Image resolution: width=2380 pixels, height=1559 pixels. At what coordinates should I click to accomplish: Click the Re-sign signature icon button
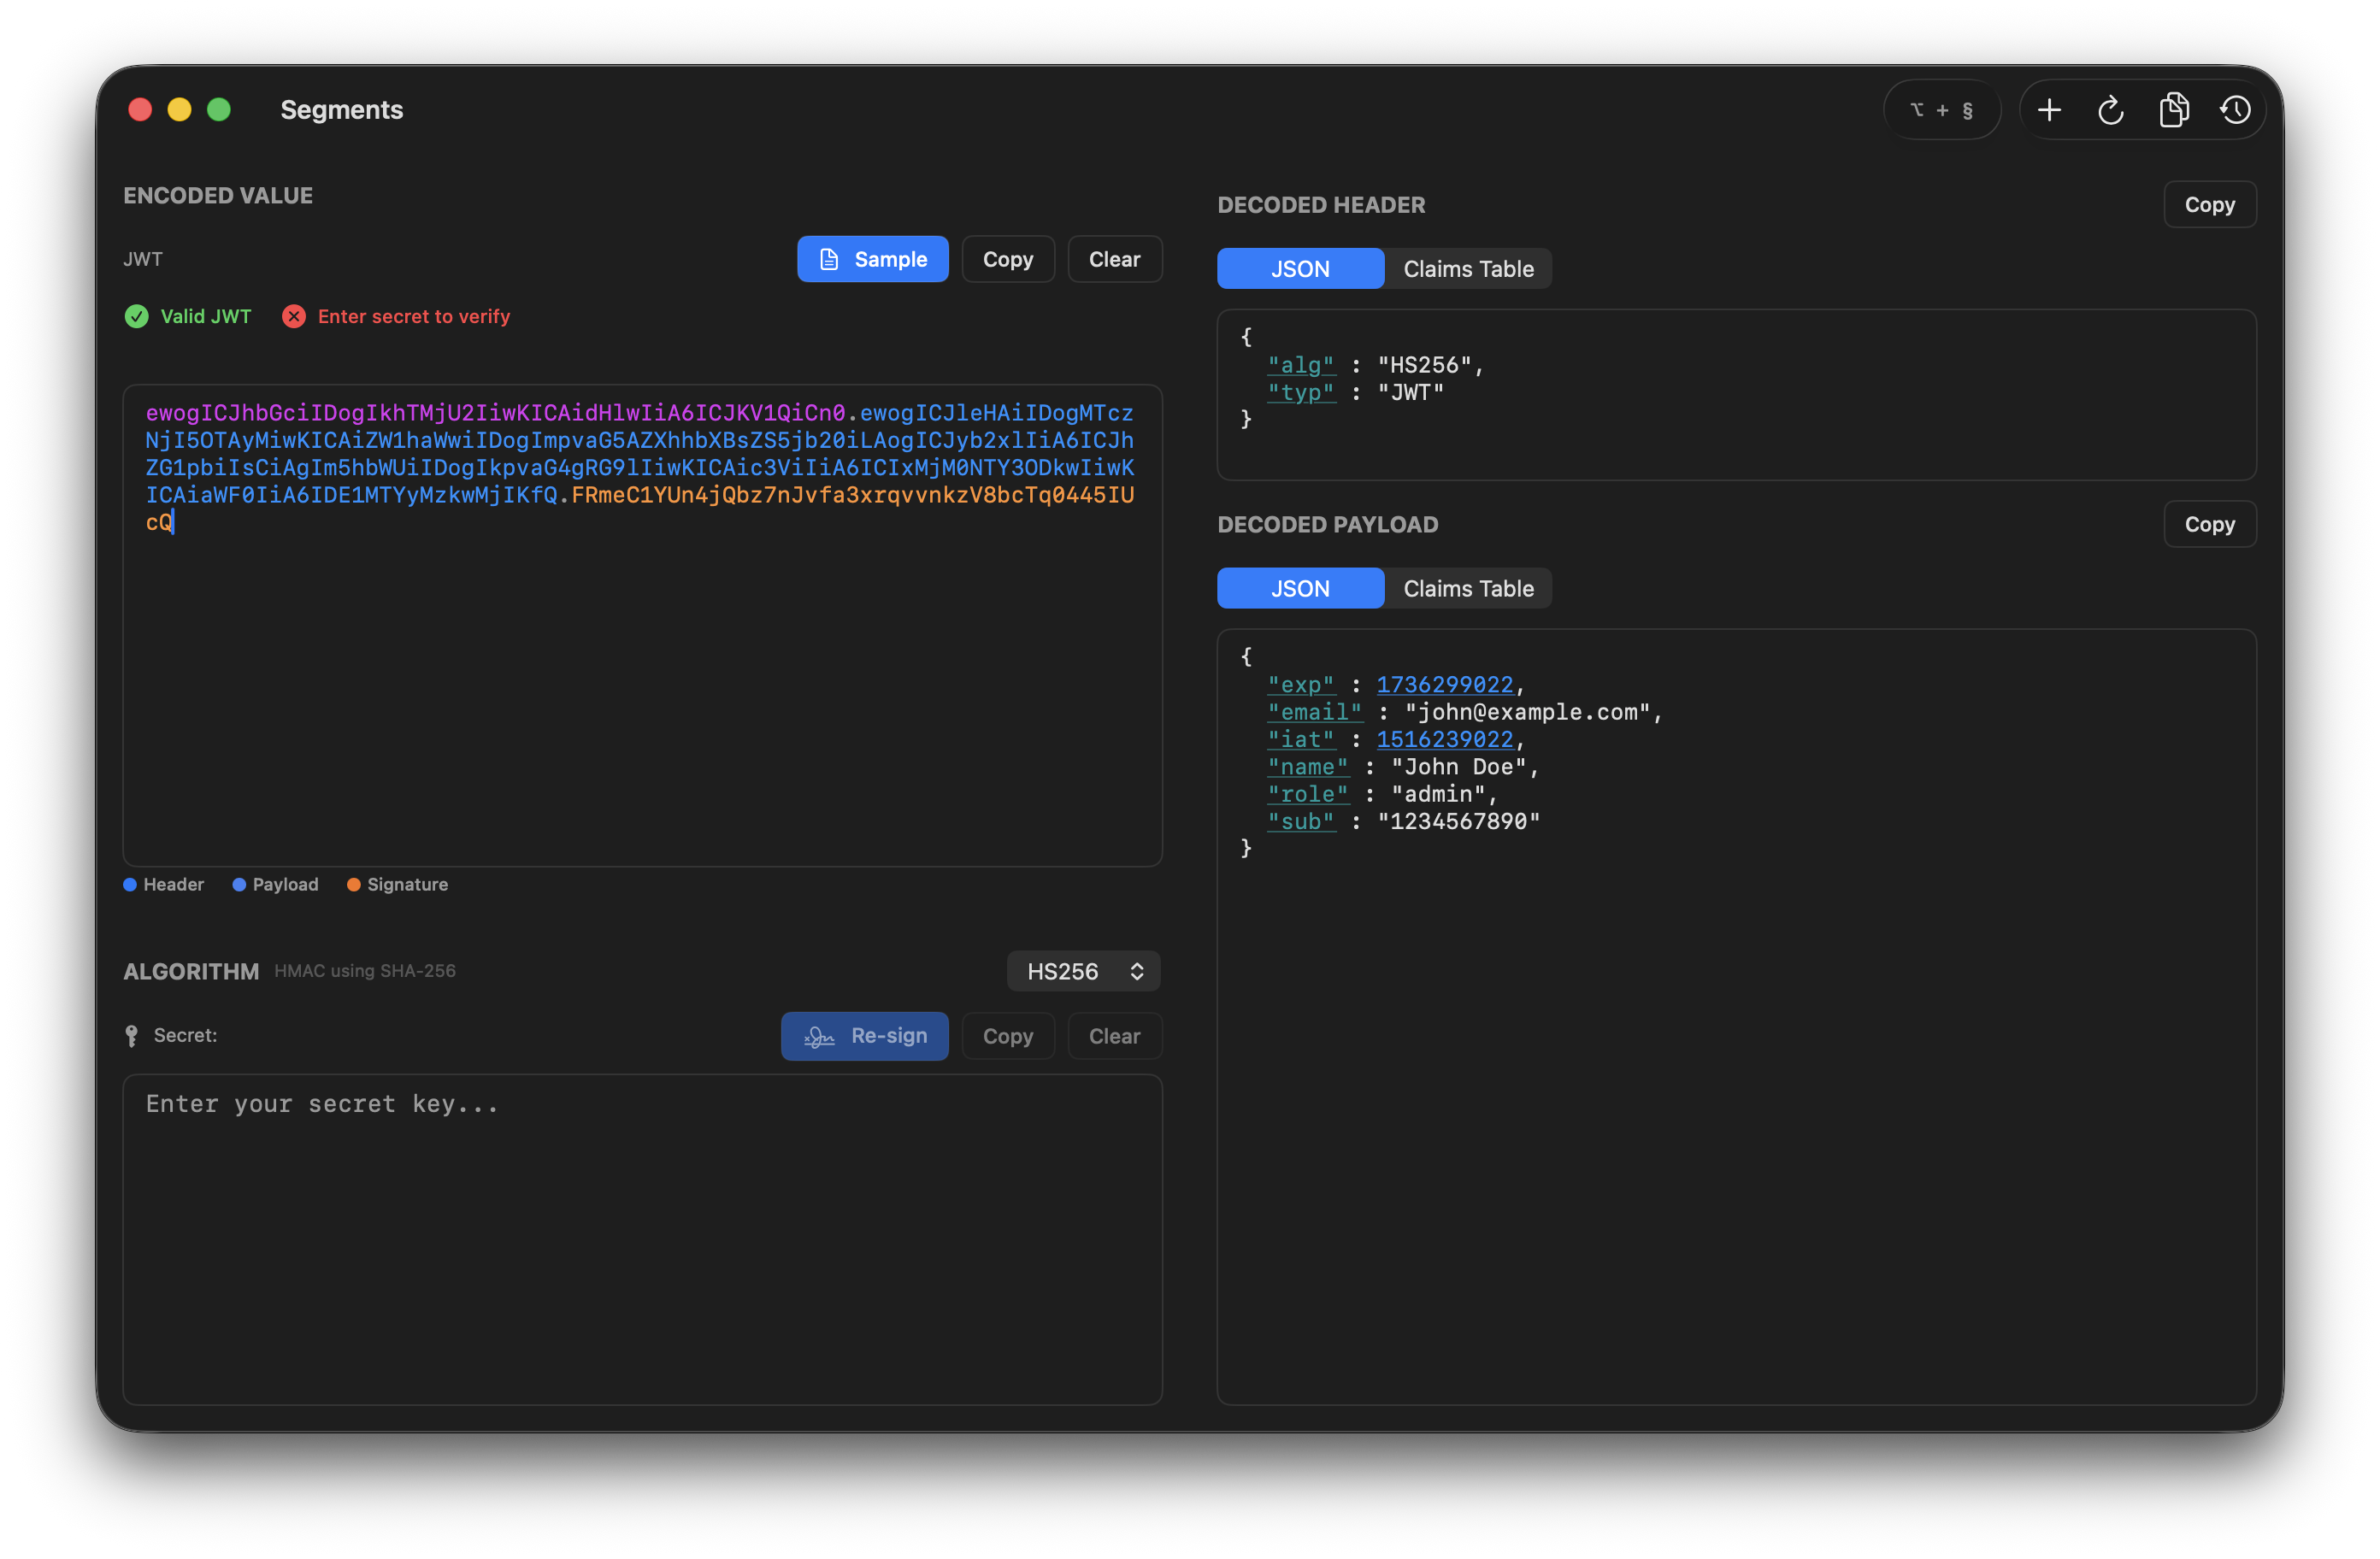(x=818, y=1036)
